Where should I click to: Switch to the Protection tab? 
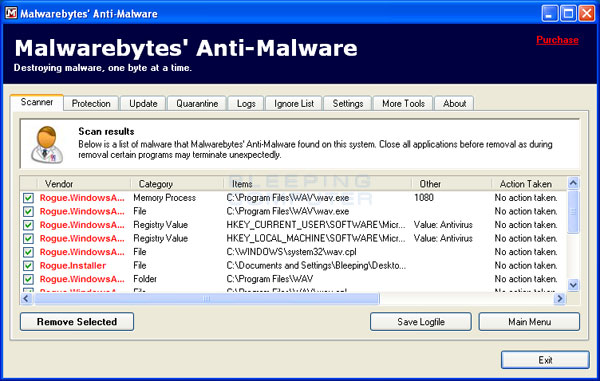click(91, 104)
